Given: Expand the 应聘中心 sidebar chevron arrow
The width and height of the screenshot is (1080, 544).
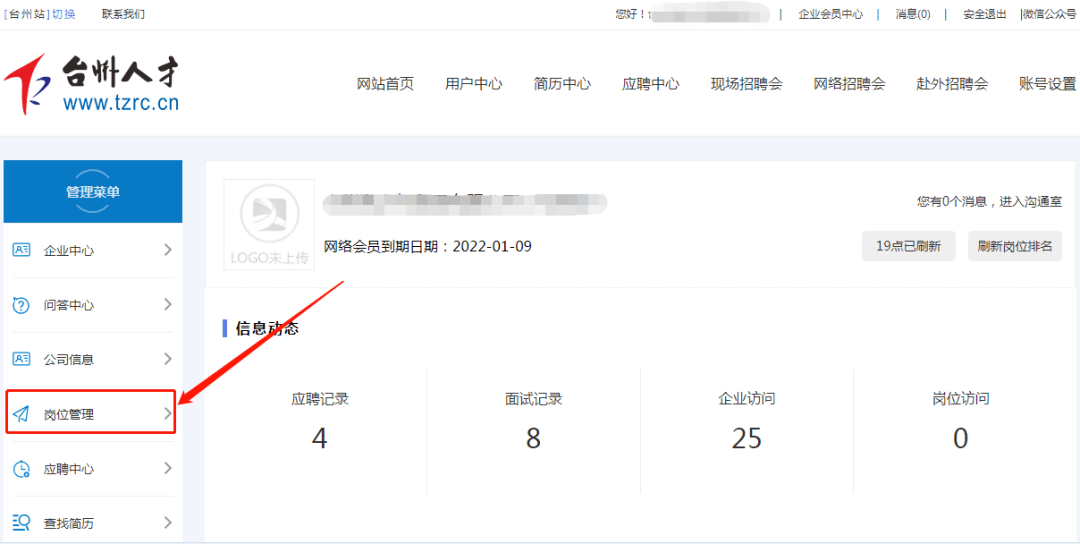Looking at the screenshot, I should 167,468.
